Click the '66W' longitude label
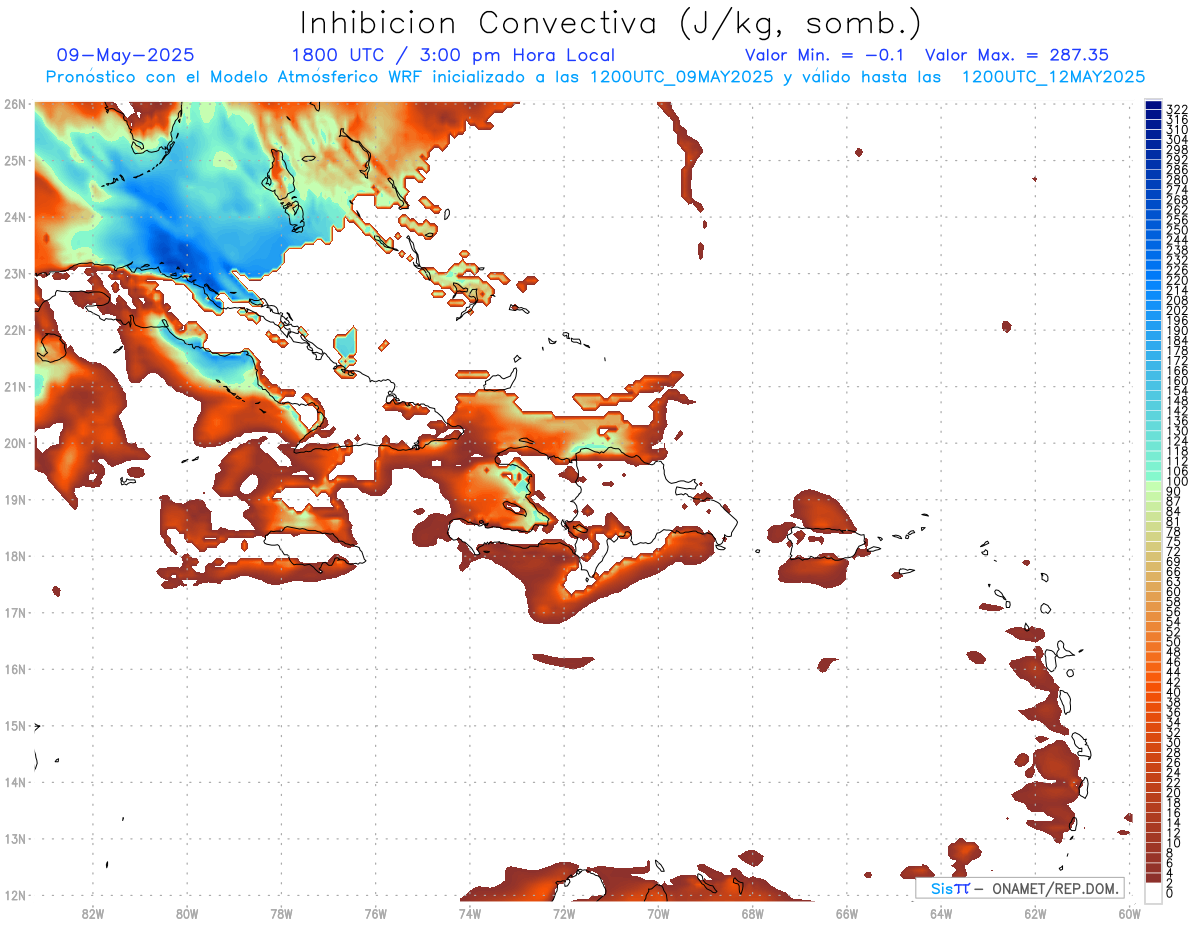The image size is (1200, 927). click(847, 913)
